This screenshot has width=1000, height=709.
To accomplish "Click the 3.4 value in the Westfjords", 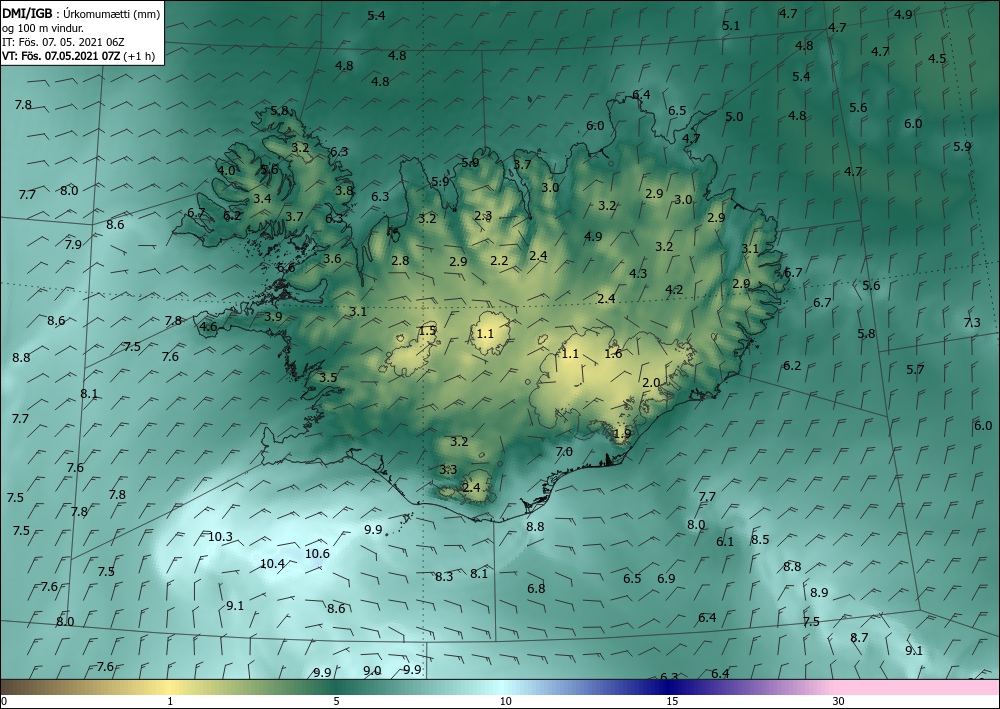I will (x=262, y=198).
